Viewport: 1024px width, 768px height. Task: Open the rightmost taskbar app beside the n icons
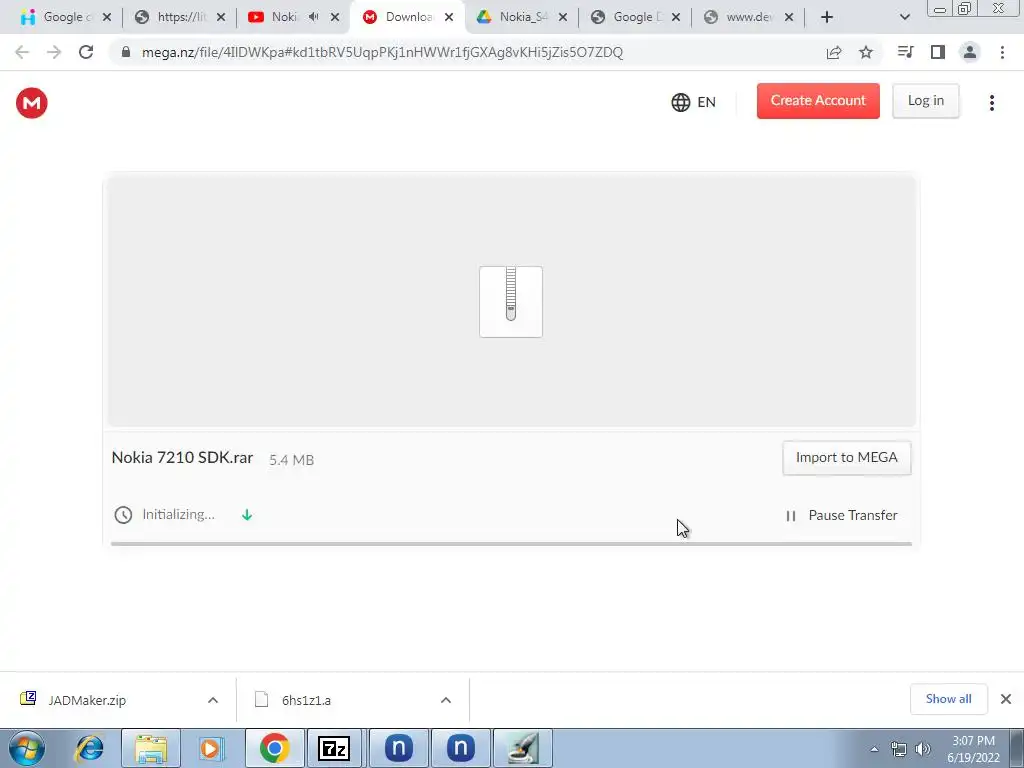point(522,748)
